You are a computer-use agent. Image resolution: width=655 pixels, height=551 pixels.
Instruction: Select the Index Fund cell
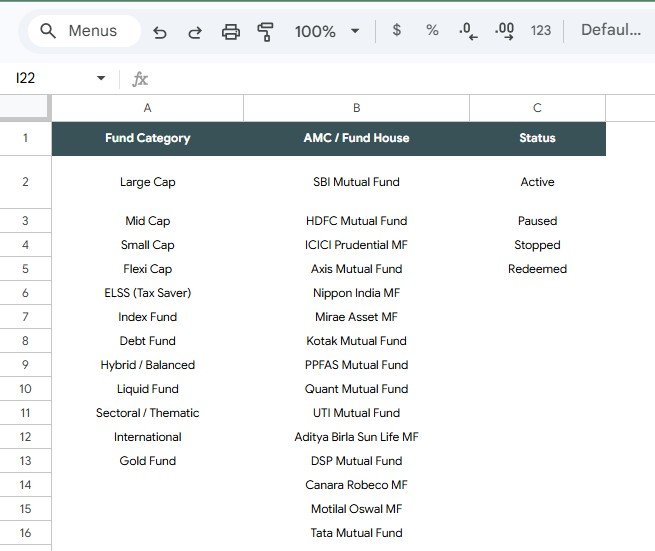(x=147, y=317)
